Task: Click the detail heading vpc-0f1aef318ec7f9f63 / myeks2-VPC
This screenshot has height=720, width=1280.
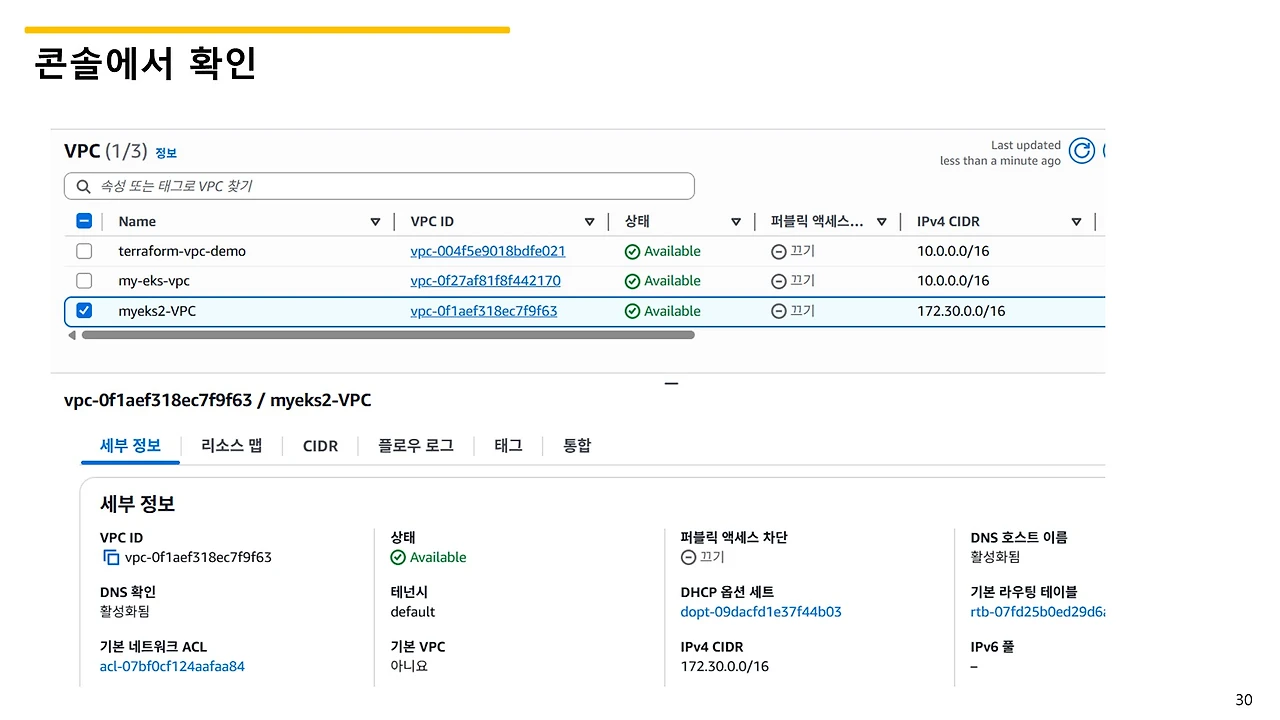Action: pyautogui.click(x=217, y=401)
